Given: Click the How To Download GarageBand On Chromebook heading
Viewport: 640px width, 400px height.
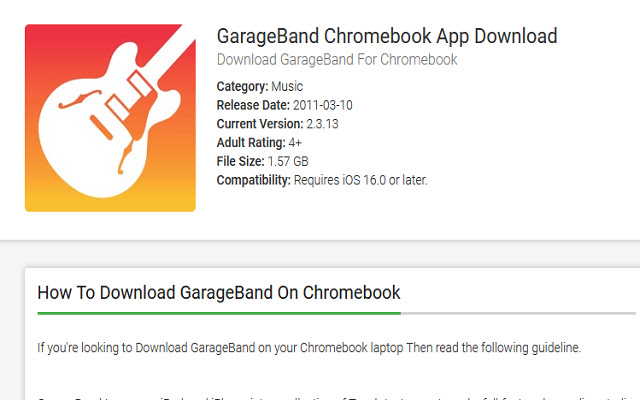Looking at the screenshot, I should 218,293.
